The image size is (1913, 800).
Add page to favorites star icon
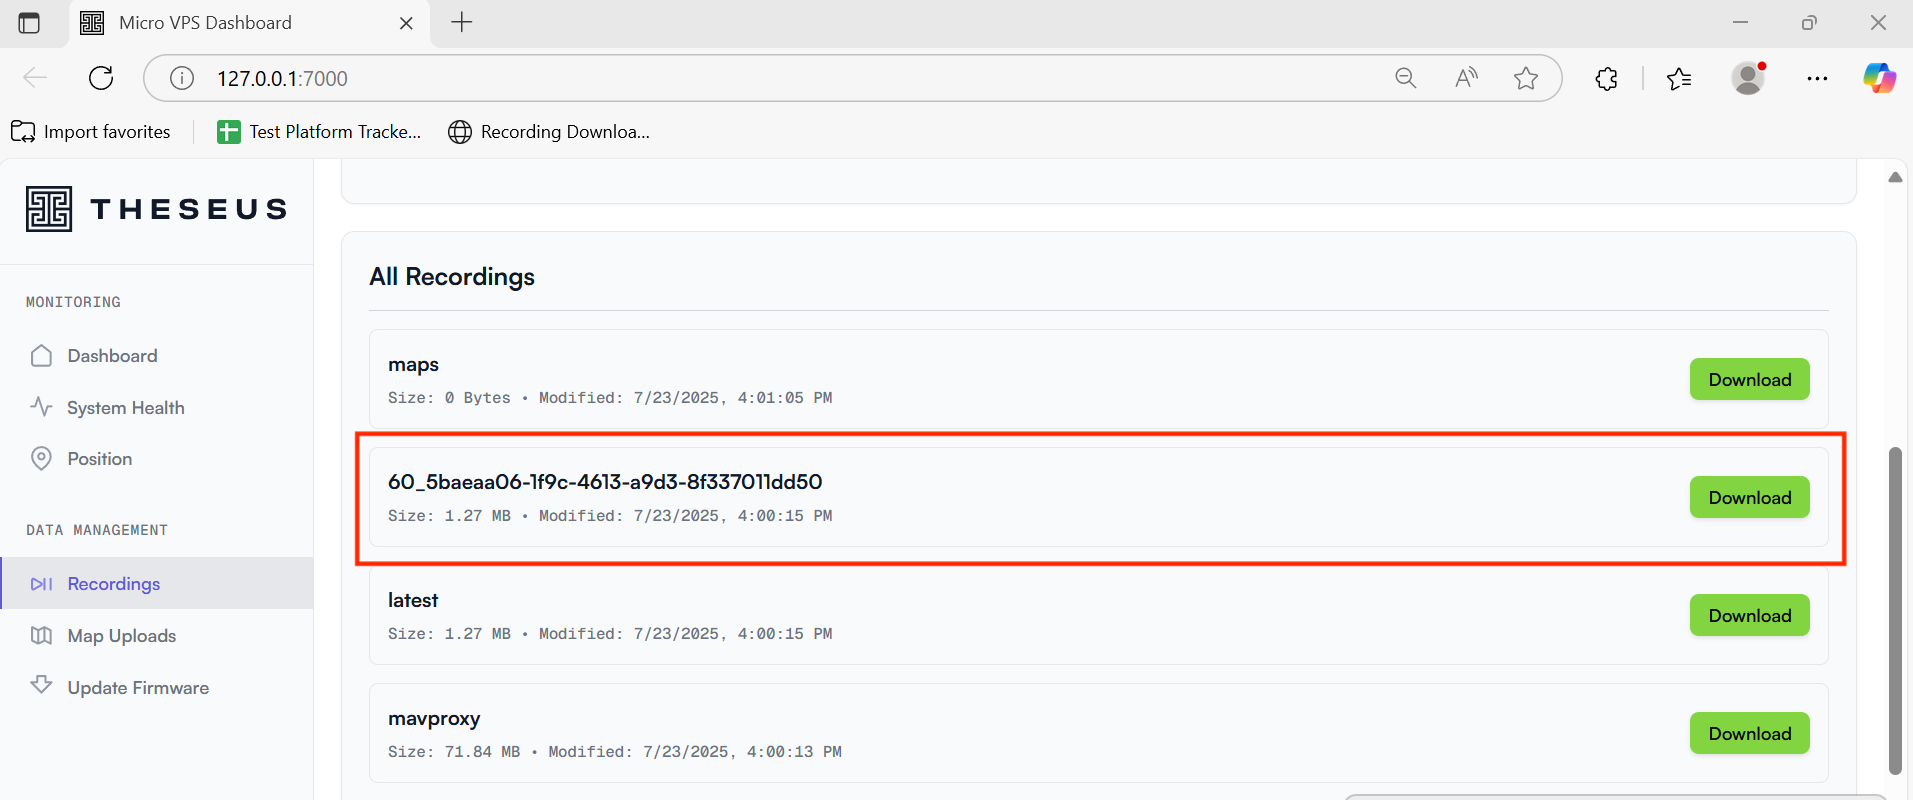(x=1525, y=78)
